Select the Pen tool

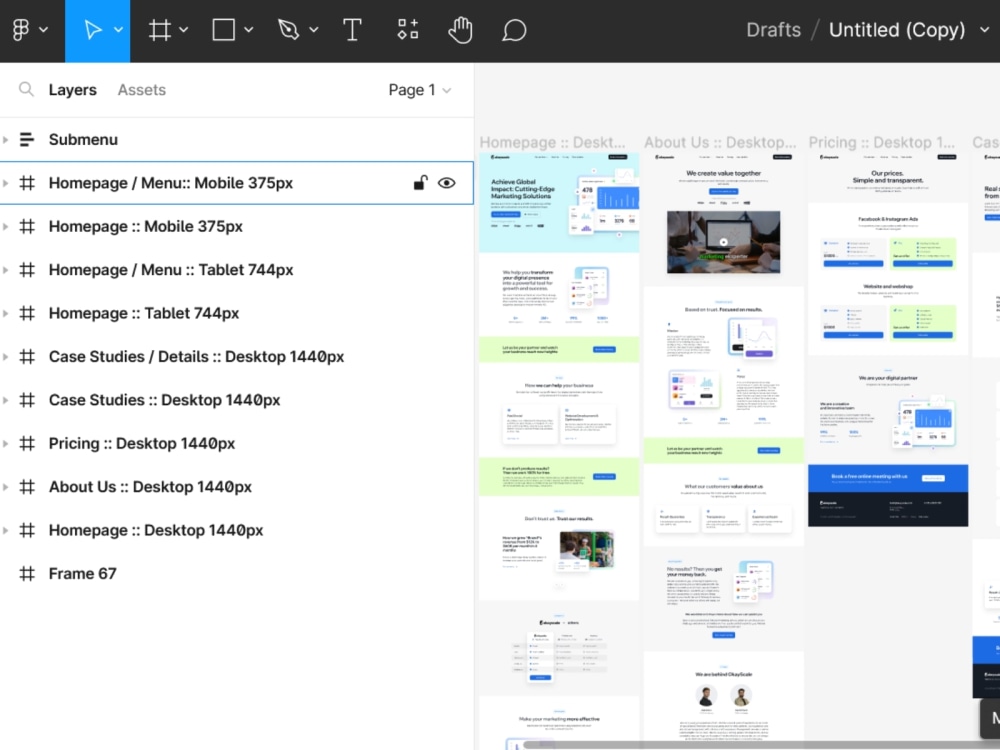coord(288,29)
